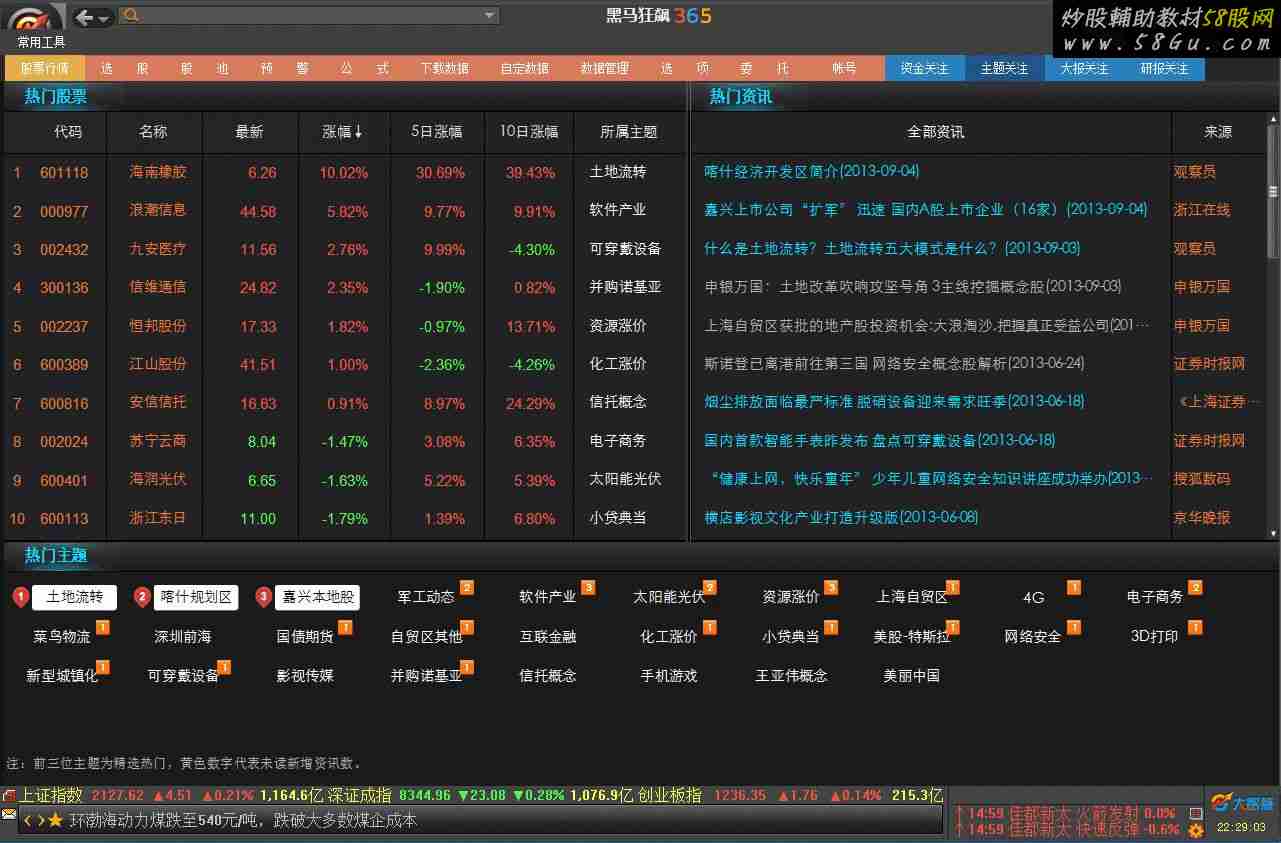Switch to the 主题关注 tab

pyautogui.click(x=1004, y=68)
